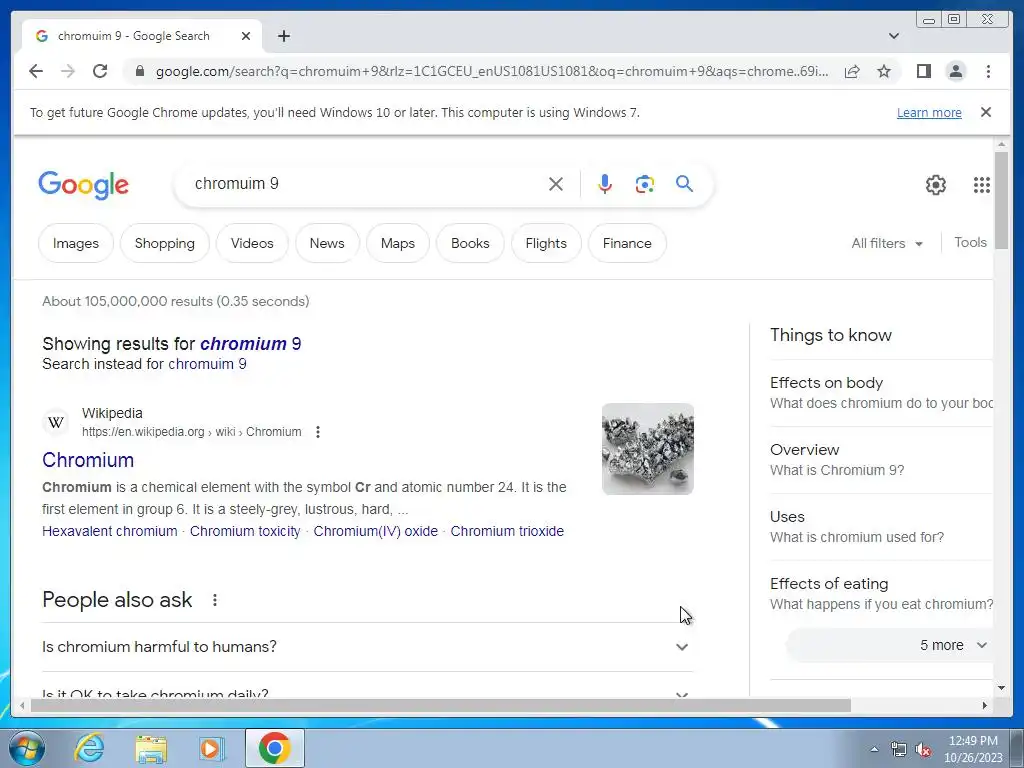Screen dimensions: 1024x768
Task: Bookmark this tab star icon
Action: [884, 71]
